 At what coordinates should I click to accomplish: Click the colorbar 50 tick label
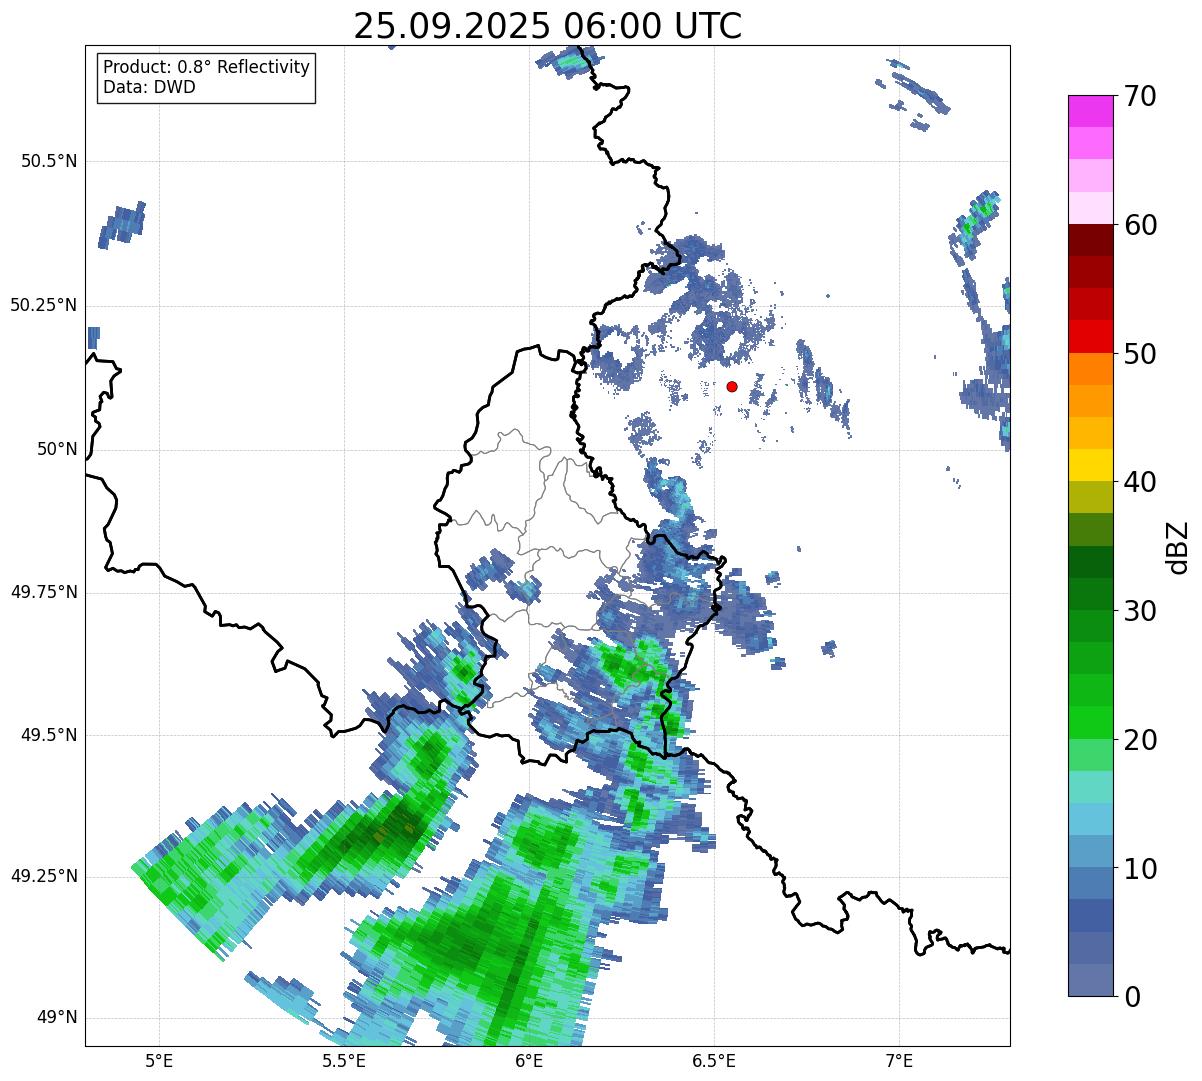point(1140,354)
